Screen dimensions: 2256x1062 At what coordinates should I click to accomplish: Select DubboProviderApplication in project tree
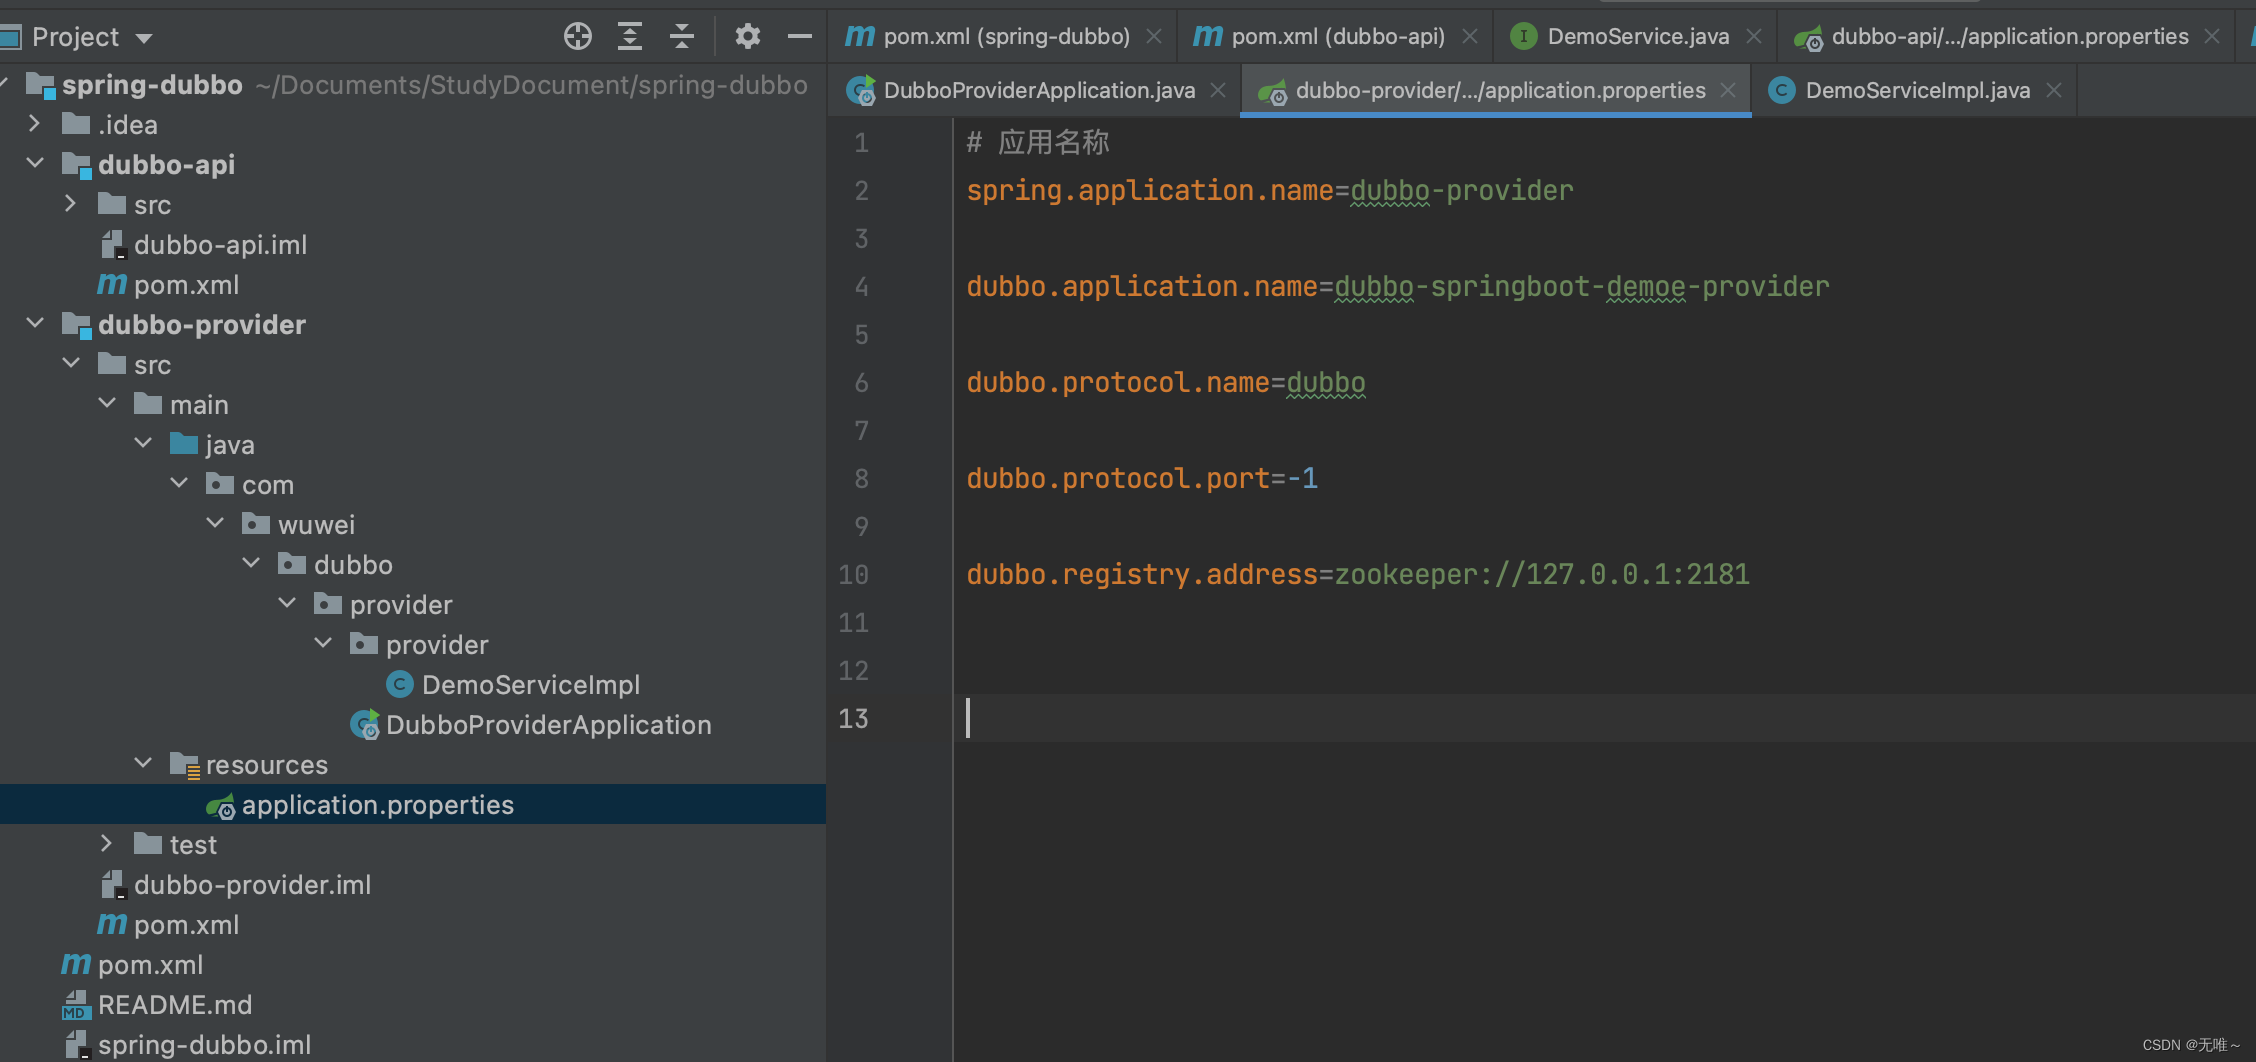548,725
